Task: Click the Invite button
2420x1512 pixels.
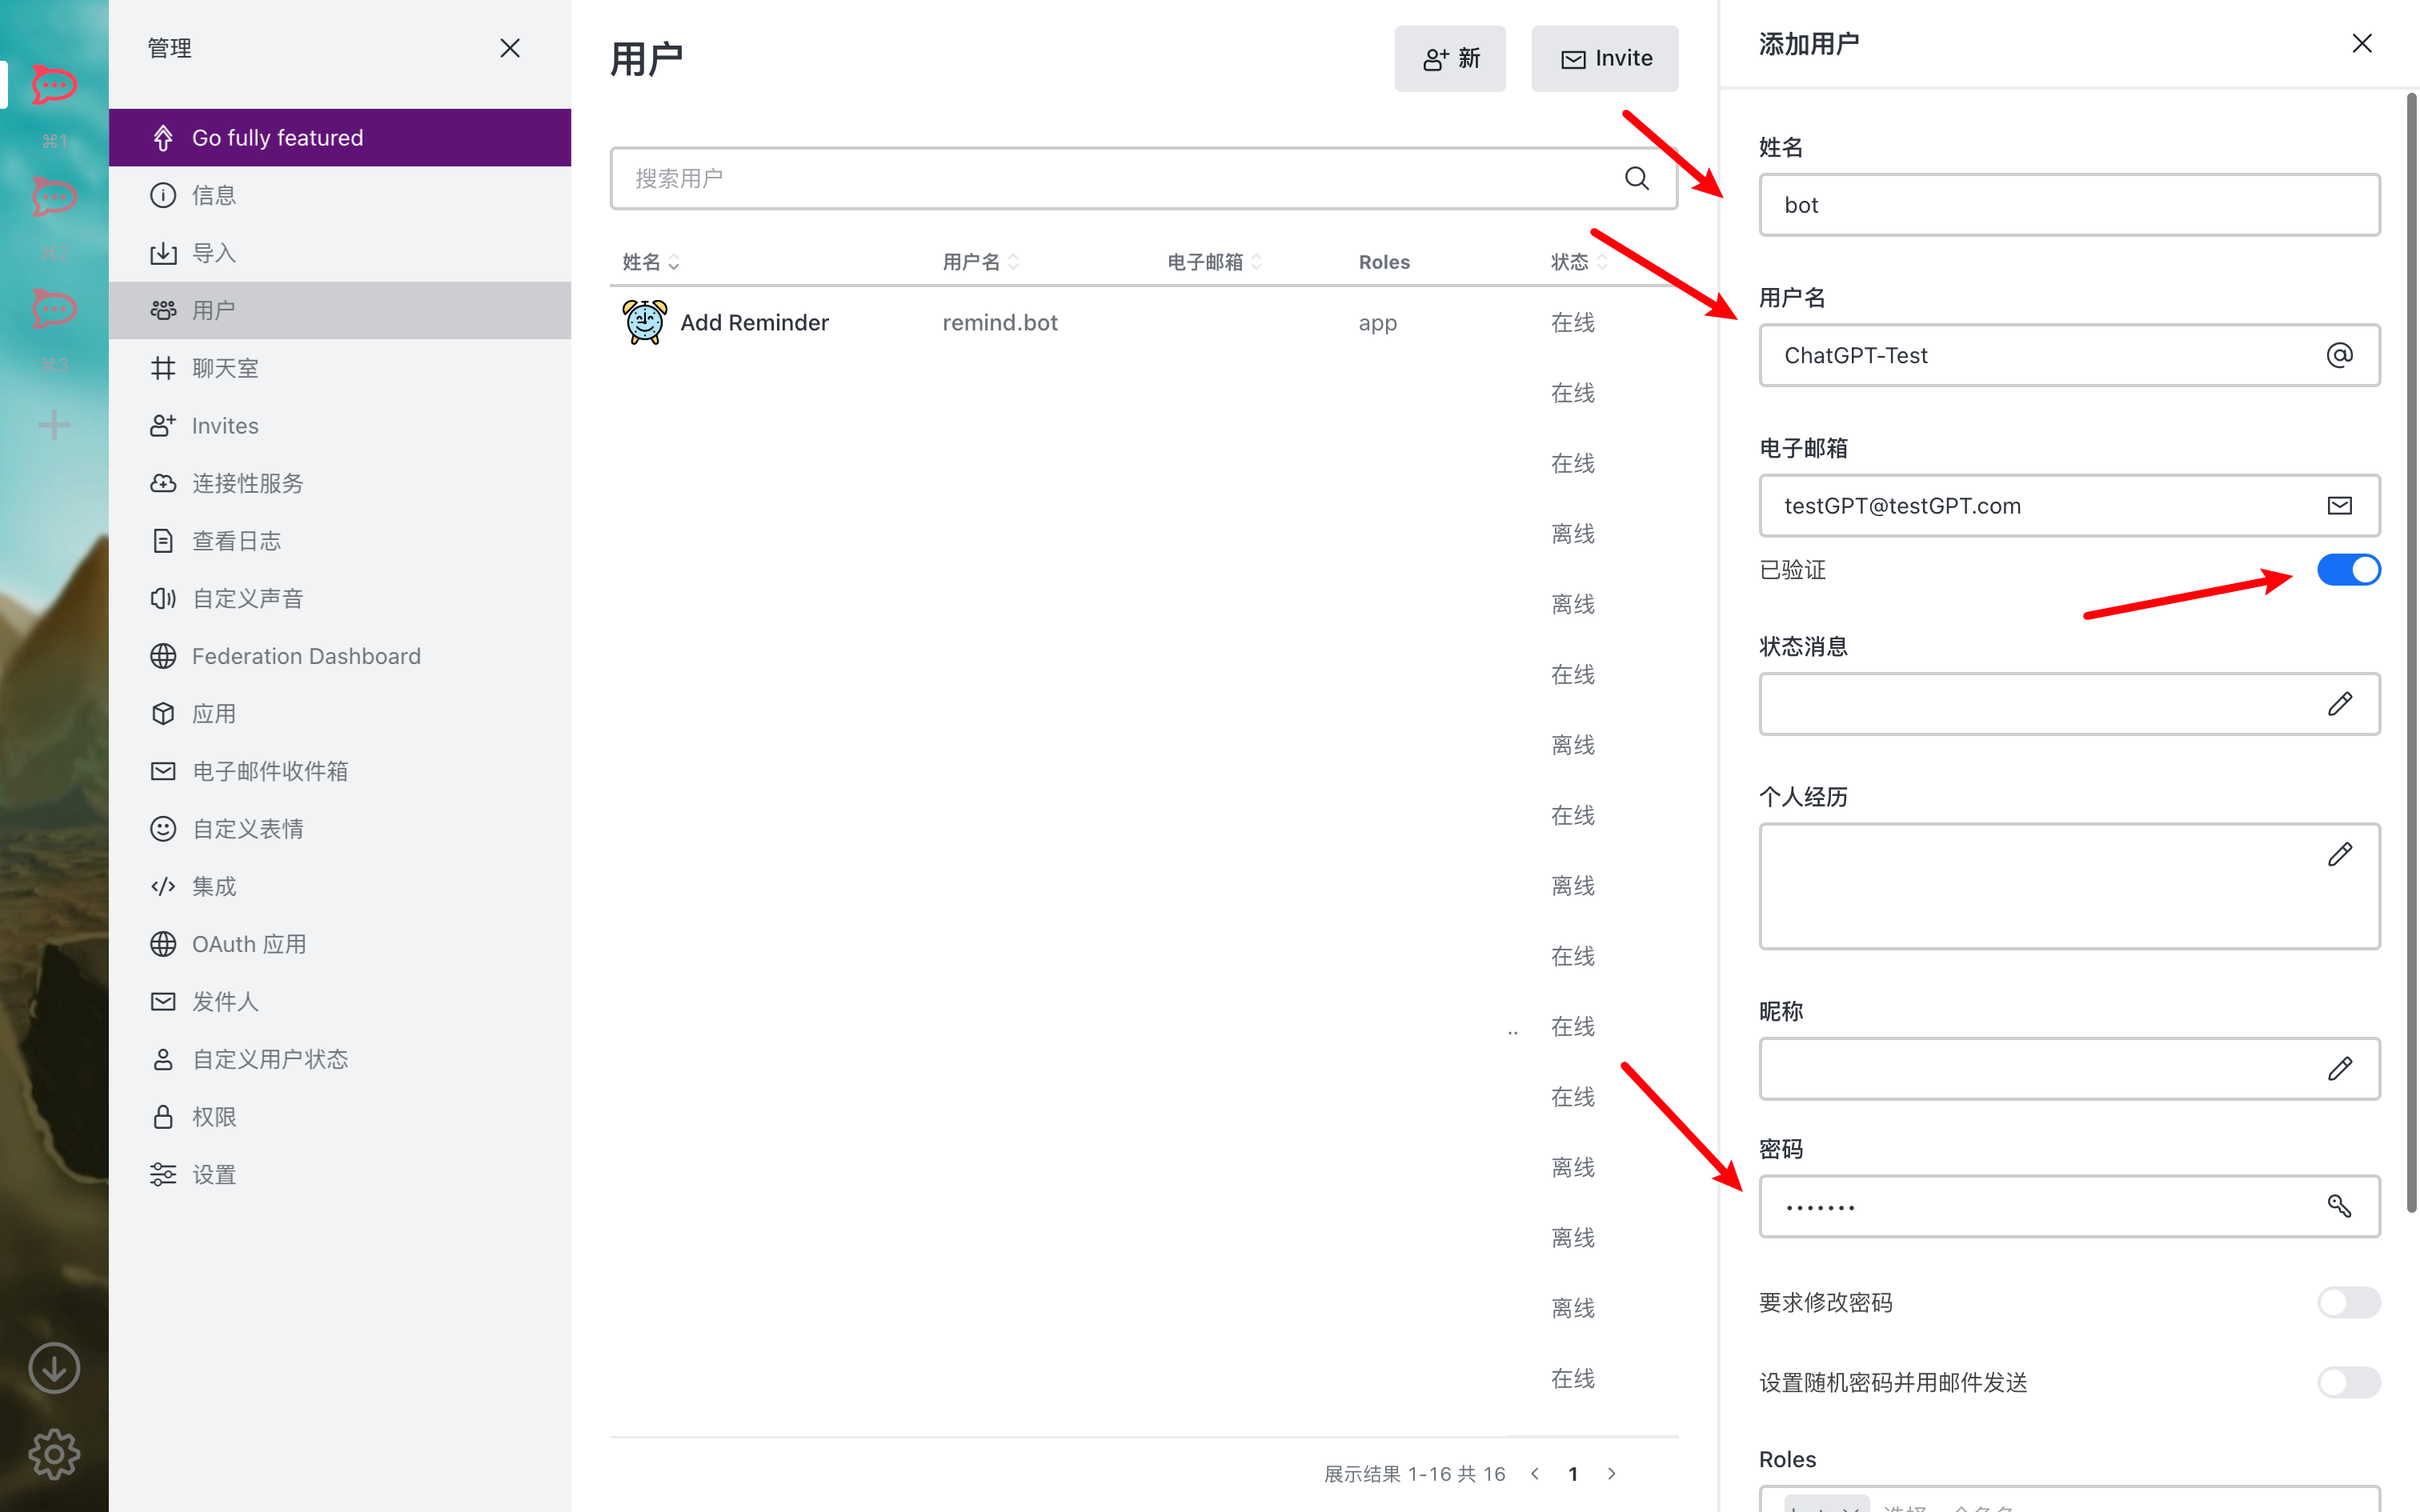Action: point(1604,58)
